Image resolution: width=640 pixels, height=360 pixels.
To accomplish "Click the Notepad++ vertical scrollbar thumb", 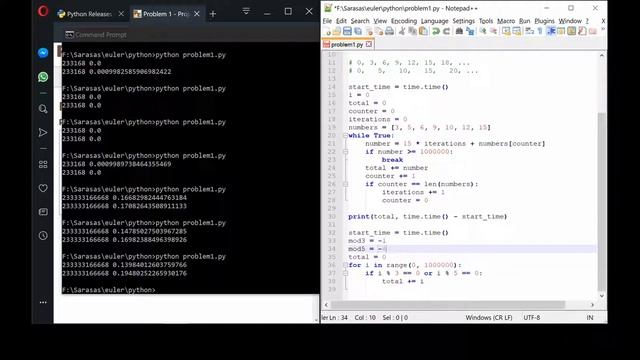I will [x=602, y=202].
